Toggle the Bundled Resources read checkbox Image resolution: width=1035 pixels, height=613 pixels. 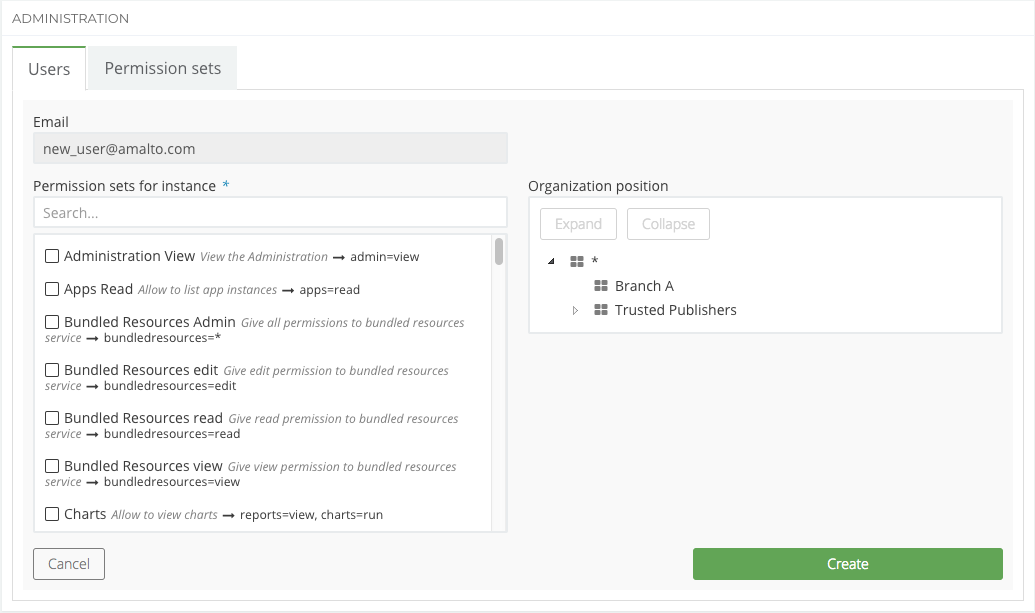(53, 419)
